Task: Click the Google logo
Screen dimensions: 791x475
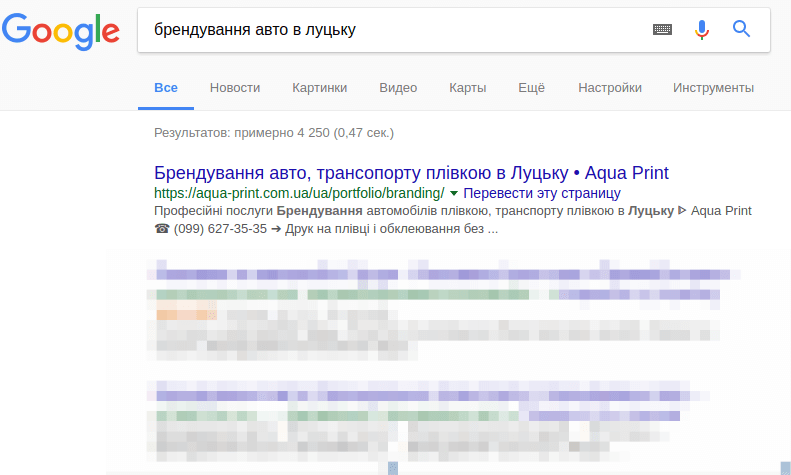Action: 61,31
